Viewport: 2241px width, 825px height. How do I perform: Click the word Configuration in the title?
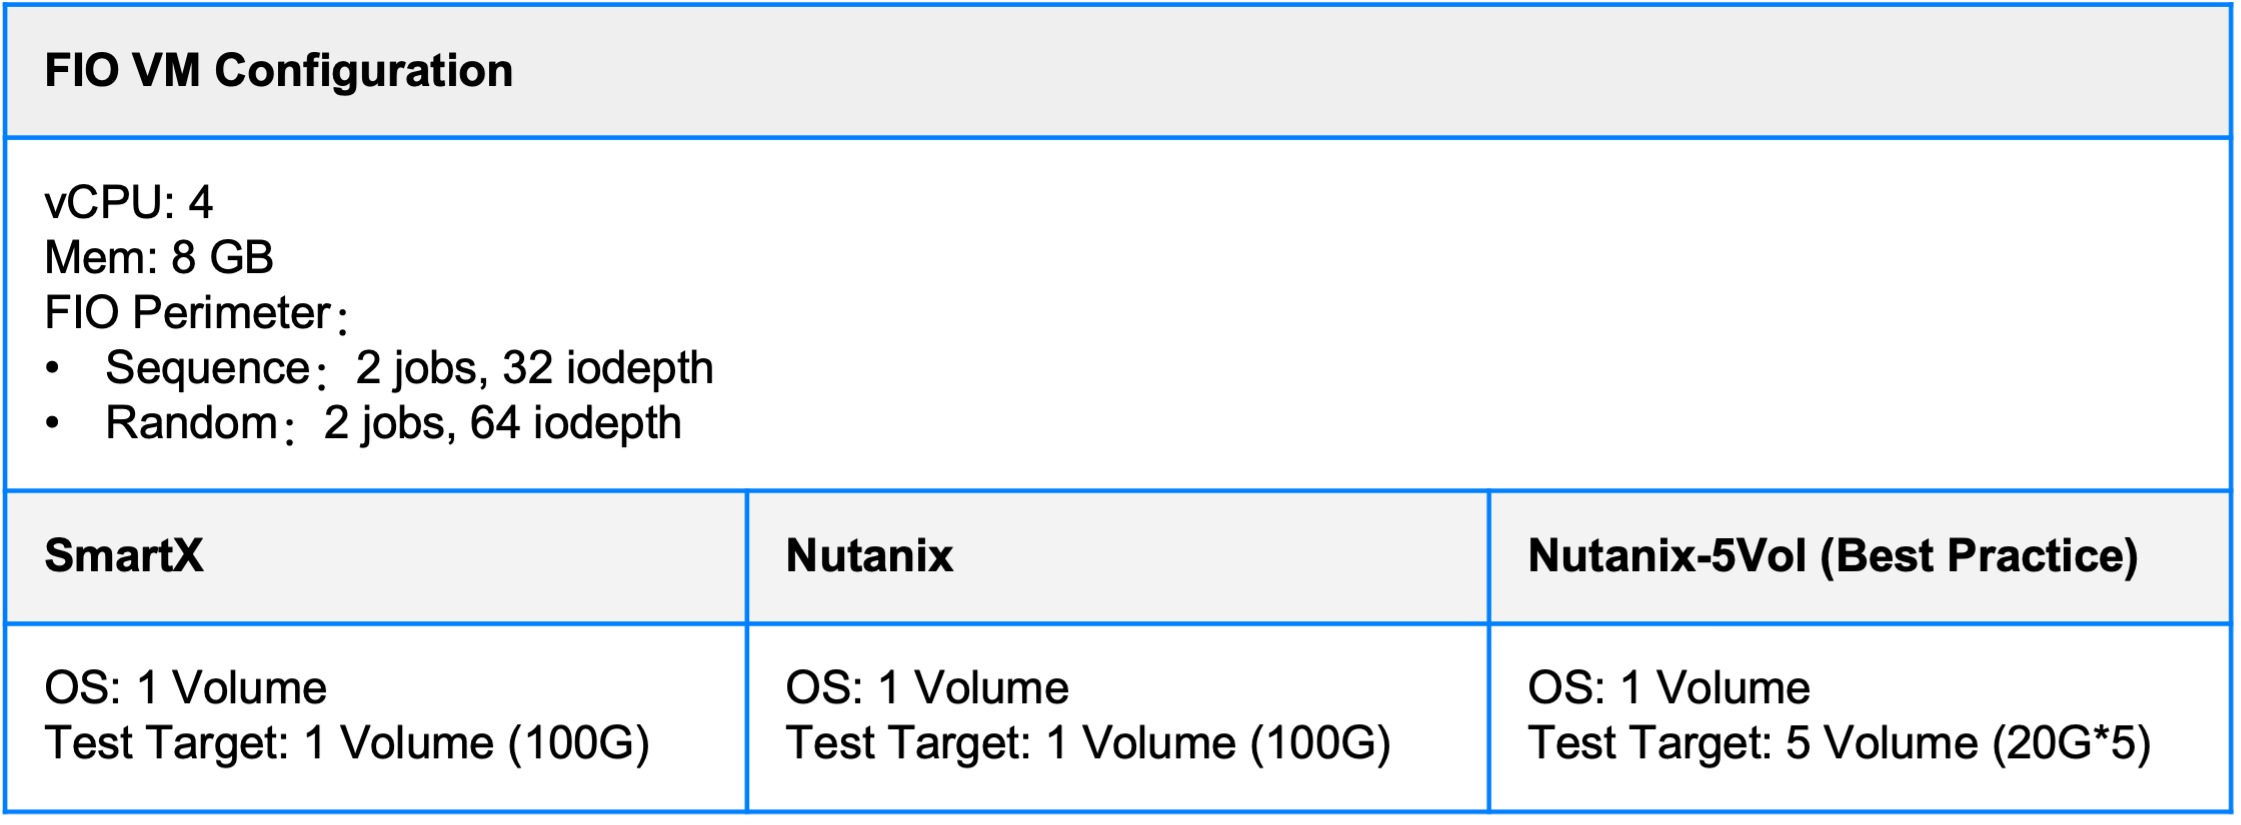(x=364, y=71)
